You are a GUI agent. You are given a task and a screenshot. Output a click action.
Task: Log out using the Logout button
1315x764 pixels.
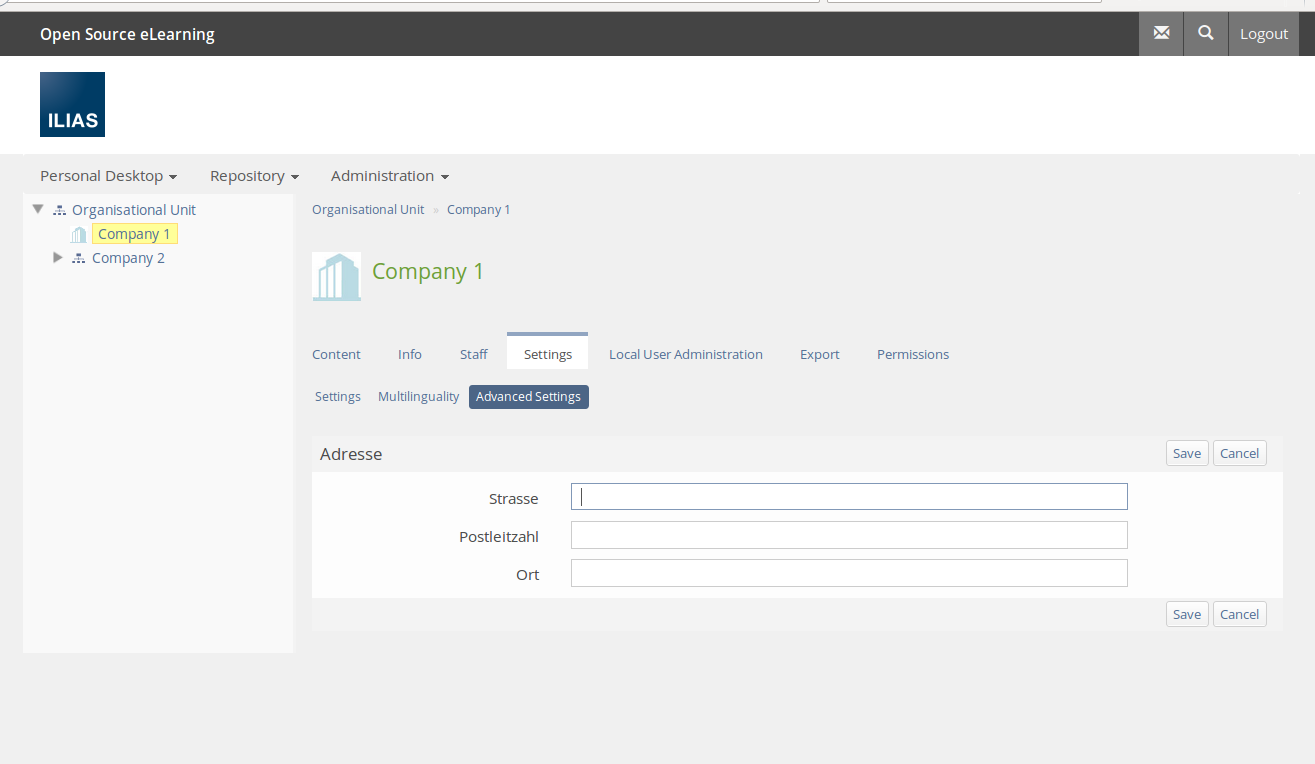[1263, 34]
